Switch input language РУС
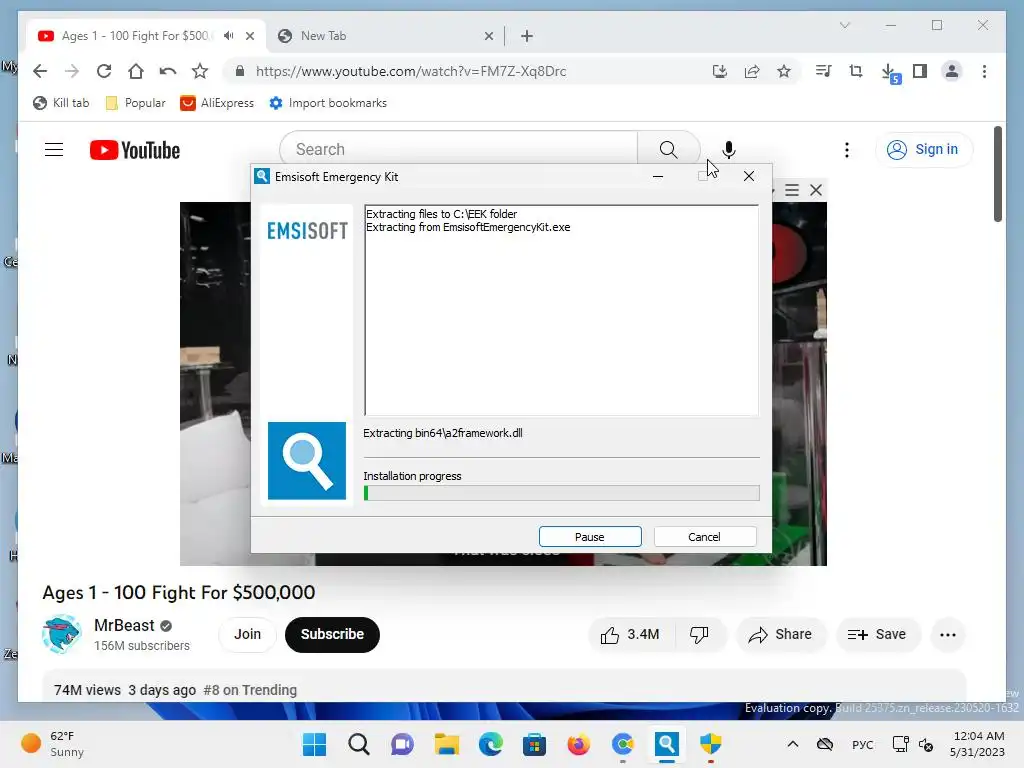The image size is (1024, 768). pyautogui.click(x=863, y=744)
